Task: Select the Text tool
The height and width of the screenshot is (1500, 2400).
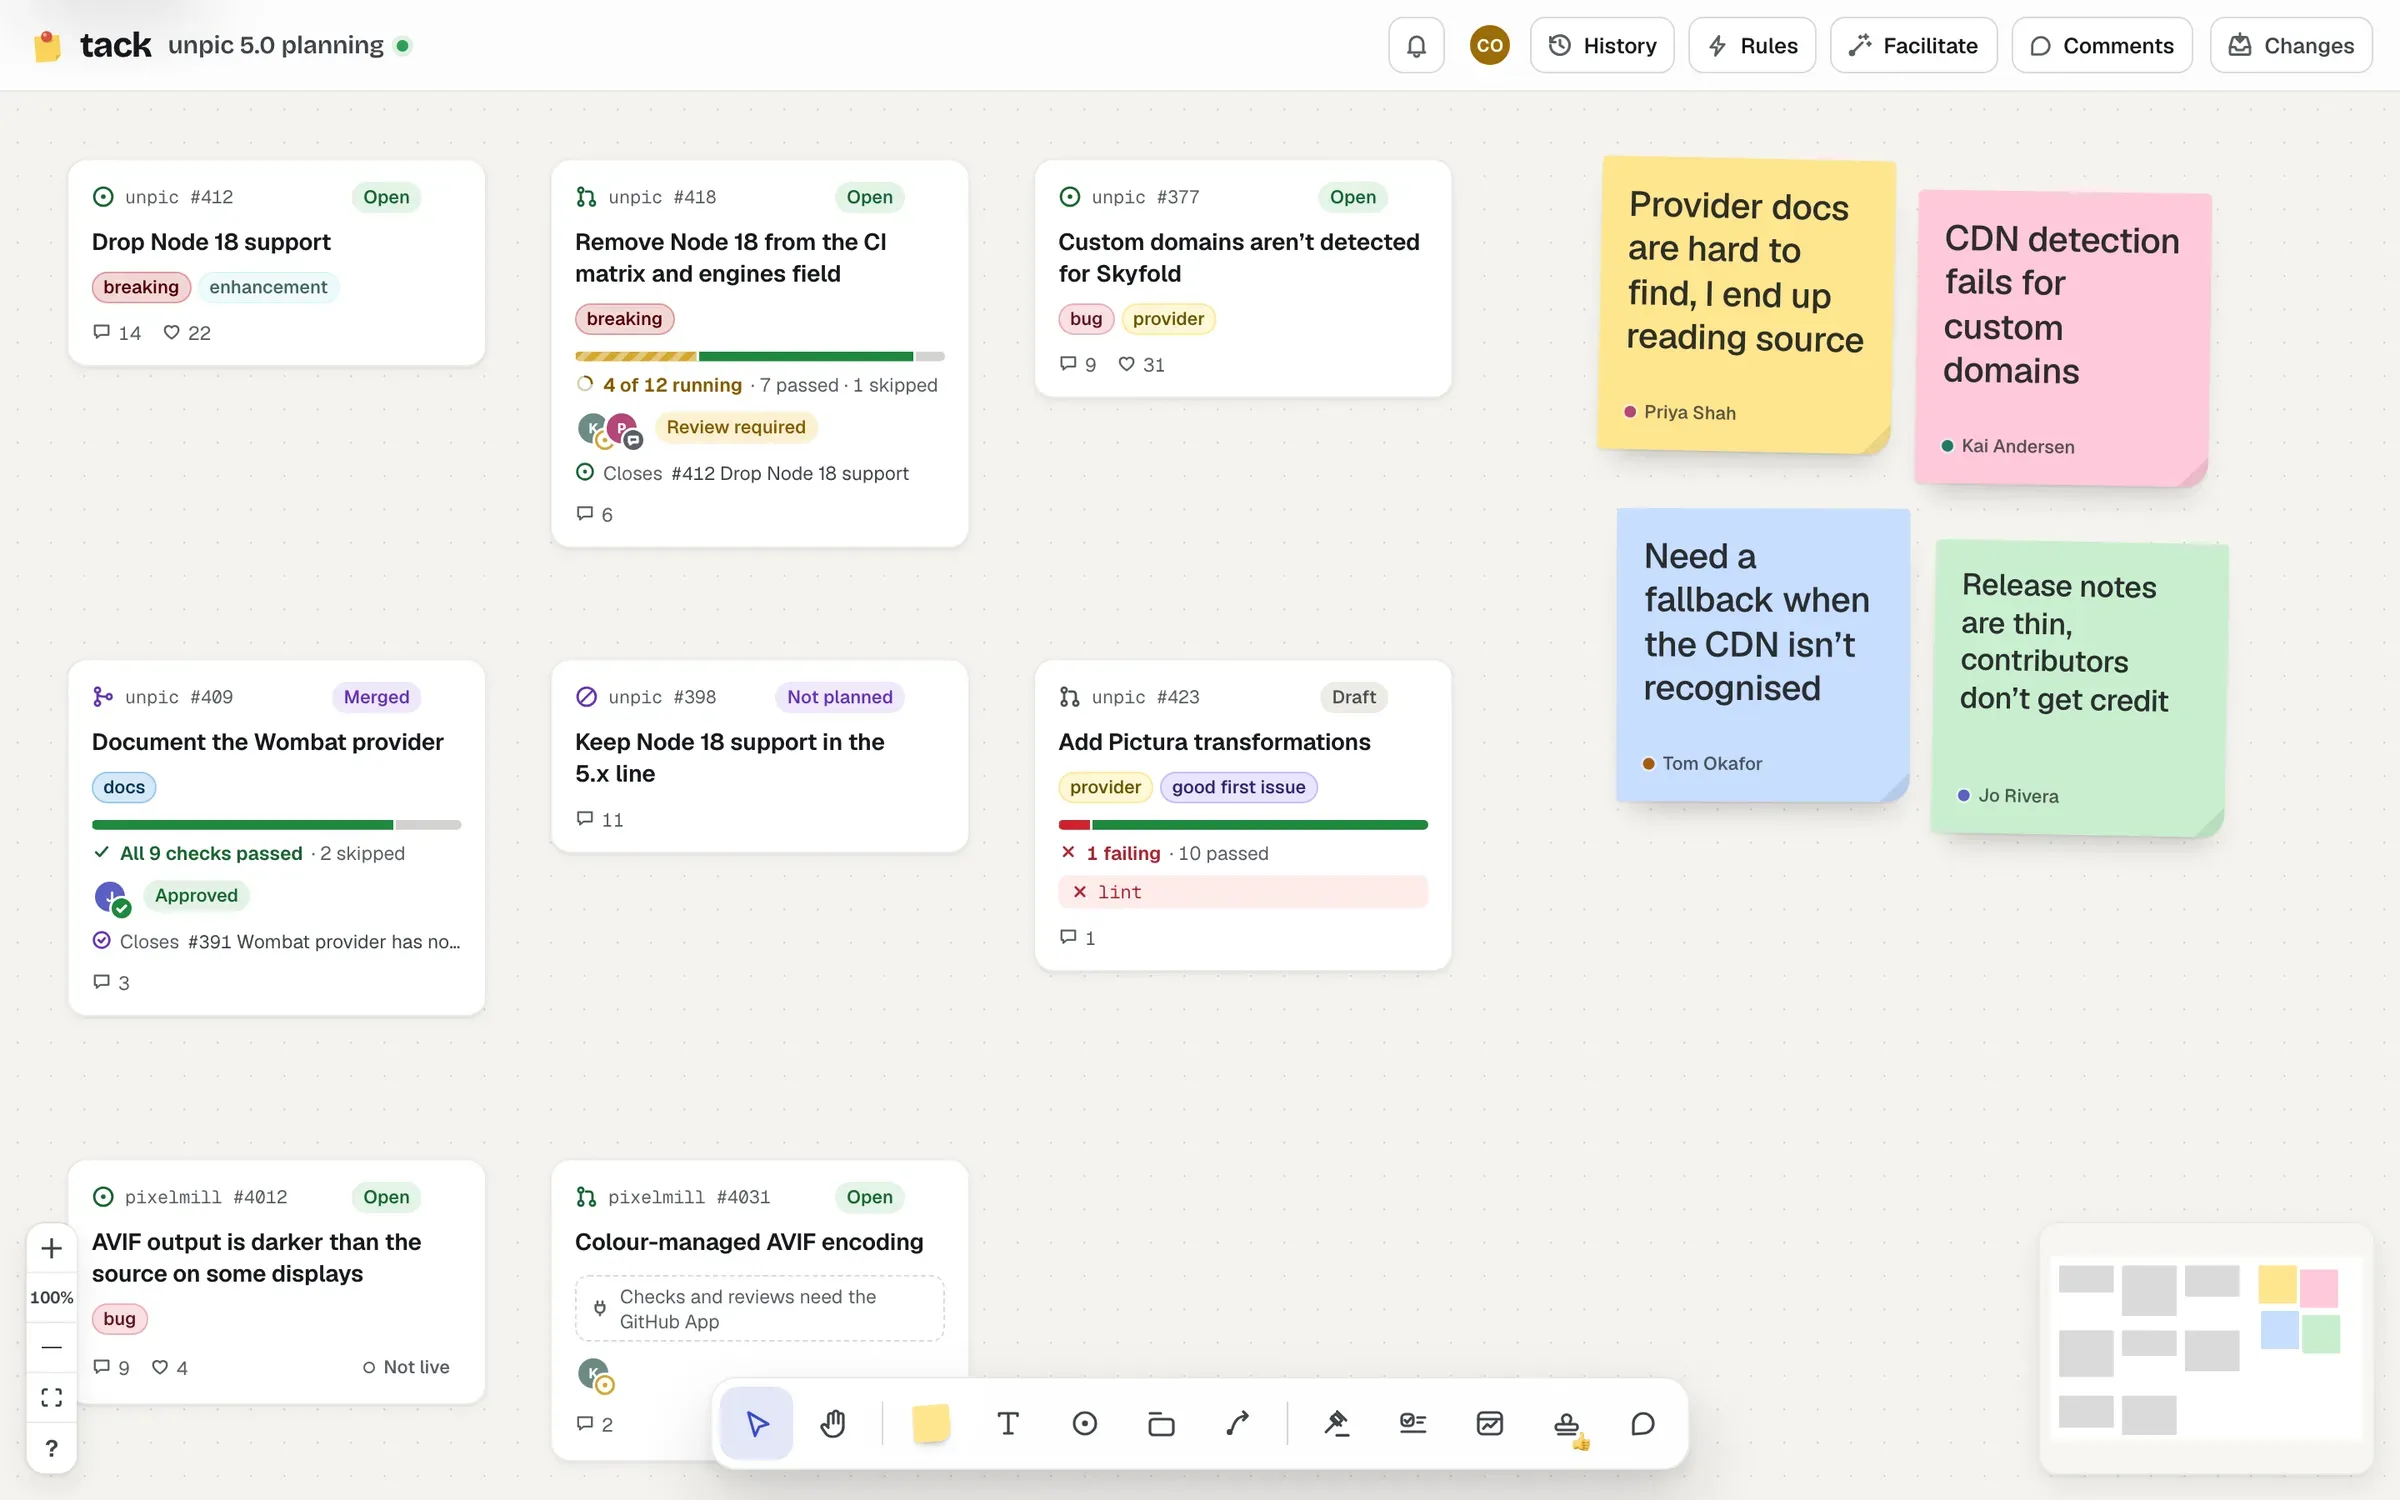Action: coord(1008,1423)
